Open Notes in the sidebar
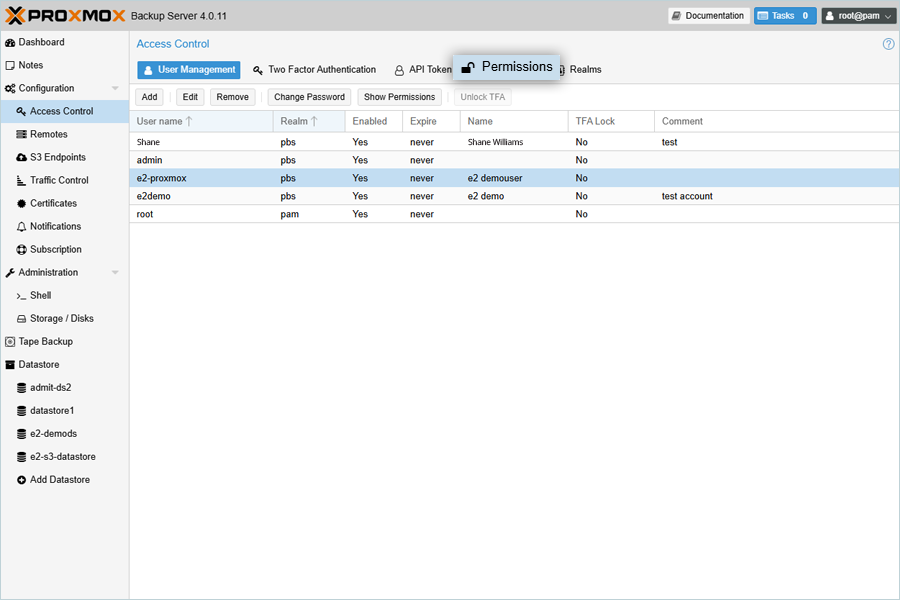This screenshot has height=600, width=900. point(30,65)
